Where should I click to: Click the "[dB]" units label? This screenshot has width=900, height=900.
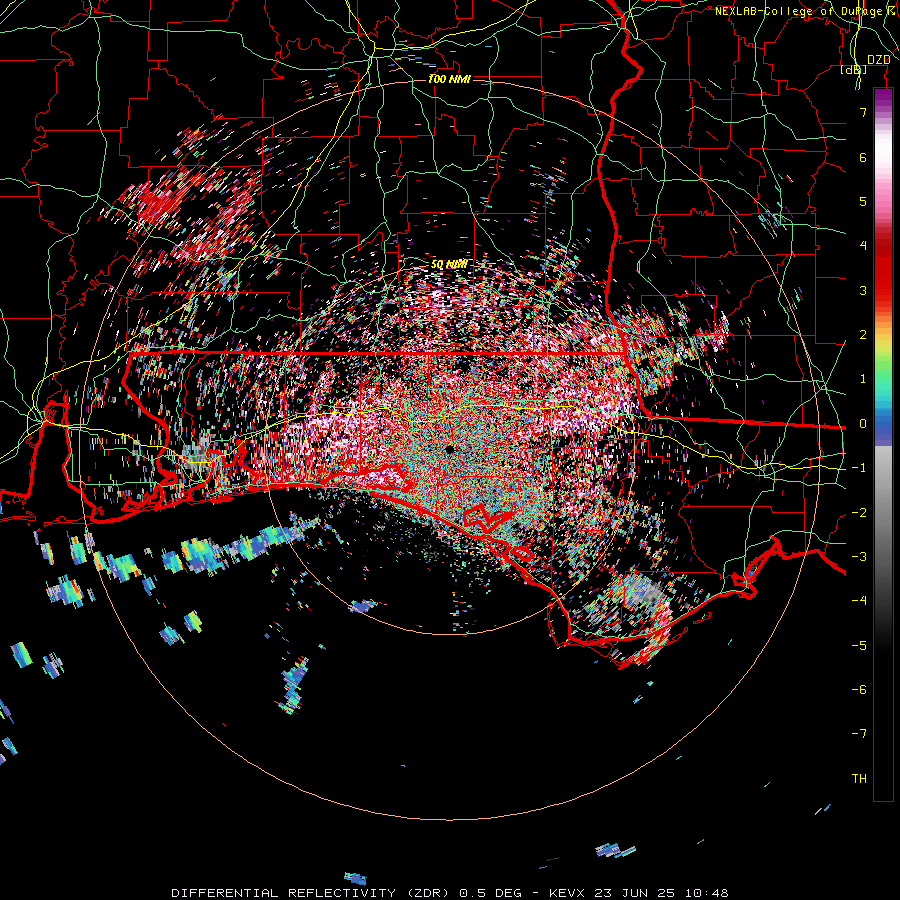click(854, 70)
